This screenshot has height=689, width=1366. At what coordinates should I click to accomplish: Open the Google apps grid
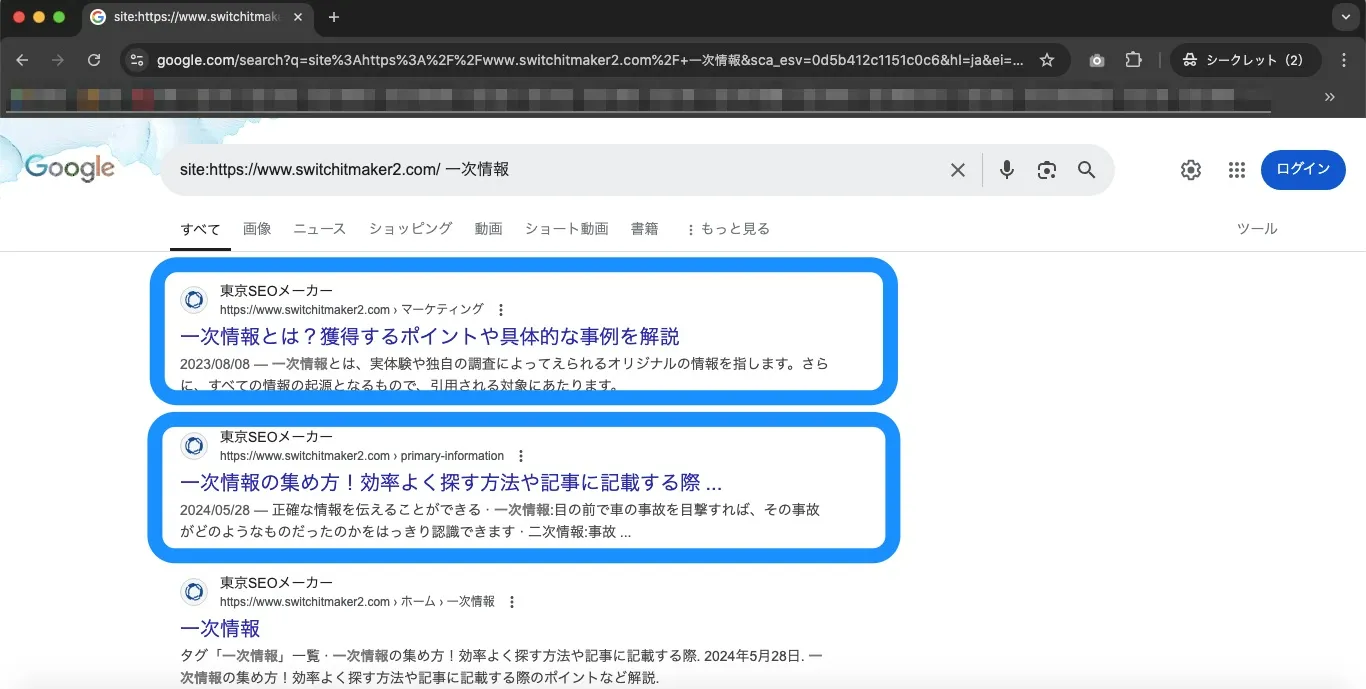point(1237,170)
